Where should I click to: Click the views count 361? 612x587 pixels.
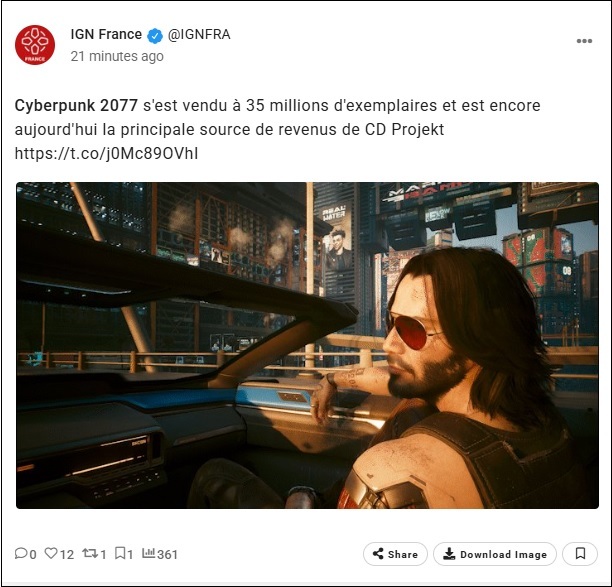[167, 554]
